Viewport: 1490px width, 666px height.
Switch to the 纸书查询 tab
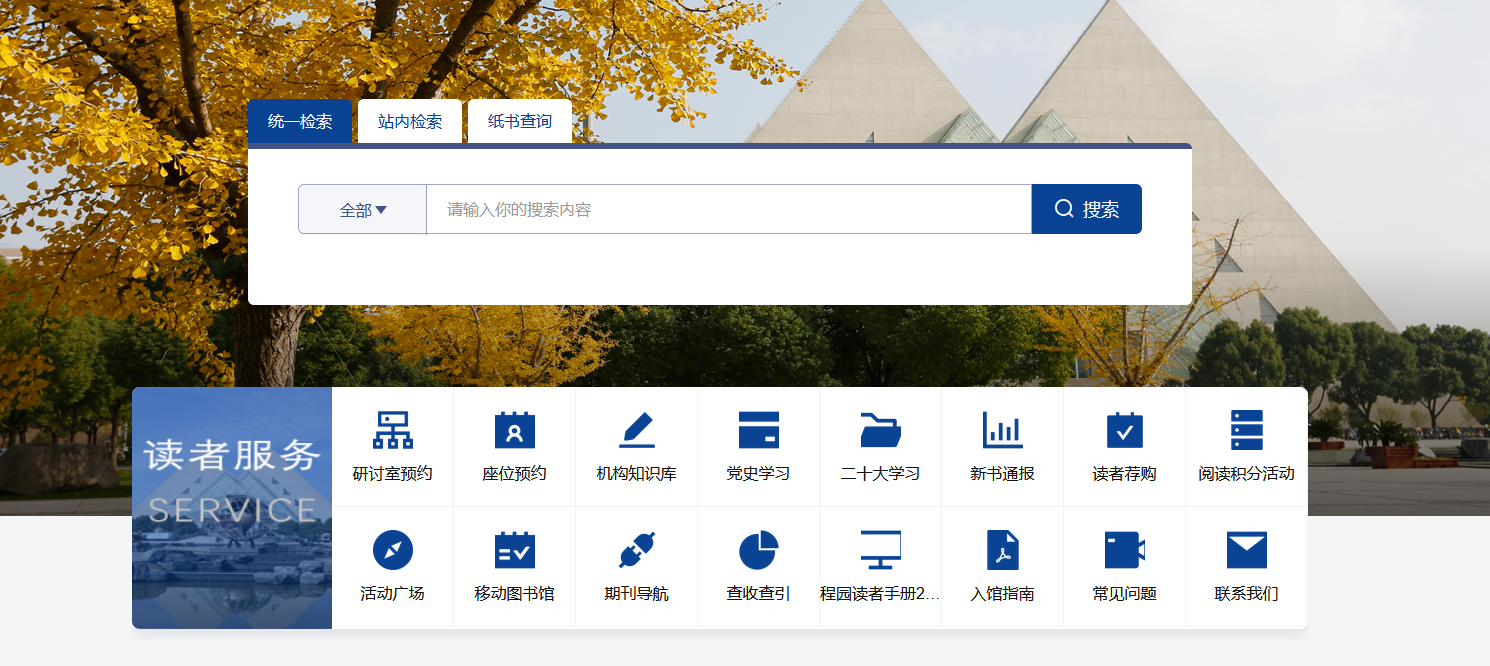pyautogui.click(x=520, y=122)
